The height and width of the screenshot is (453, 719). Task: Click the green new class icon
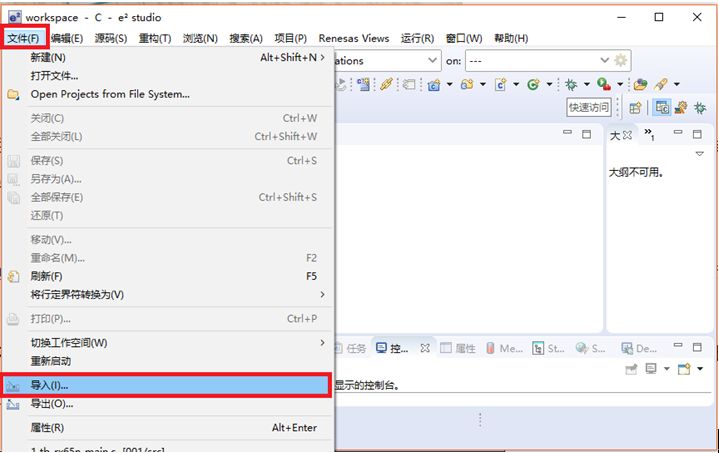(533, 84)
